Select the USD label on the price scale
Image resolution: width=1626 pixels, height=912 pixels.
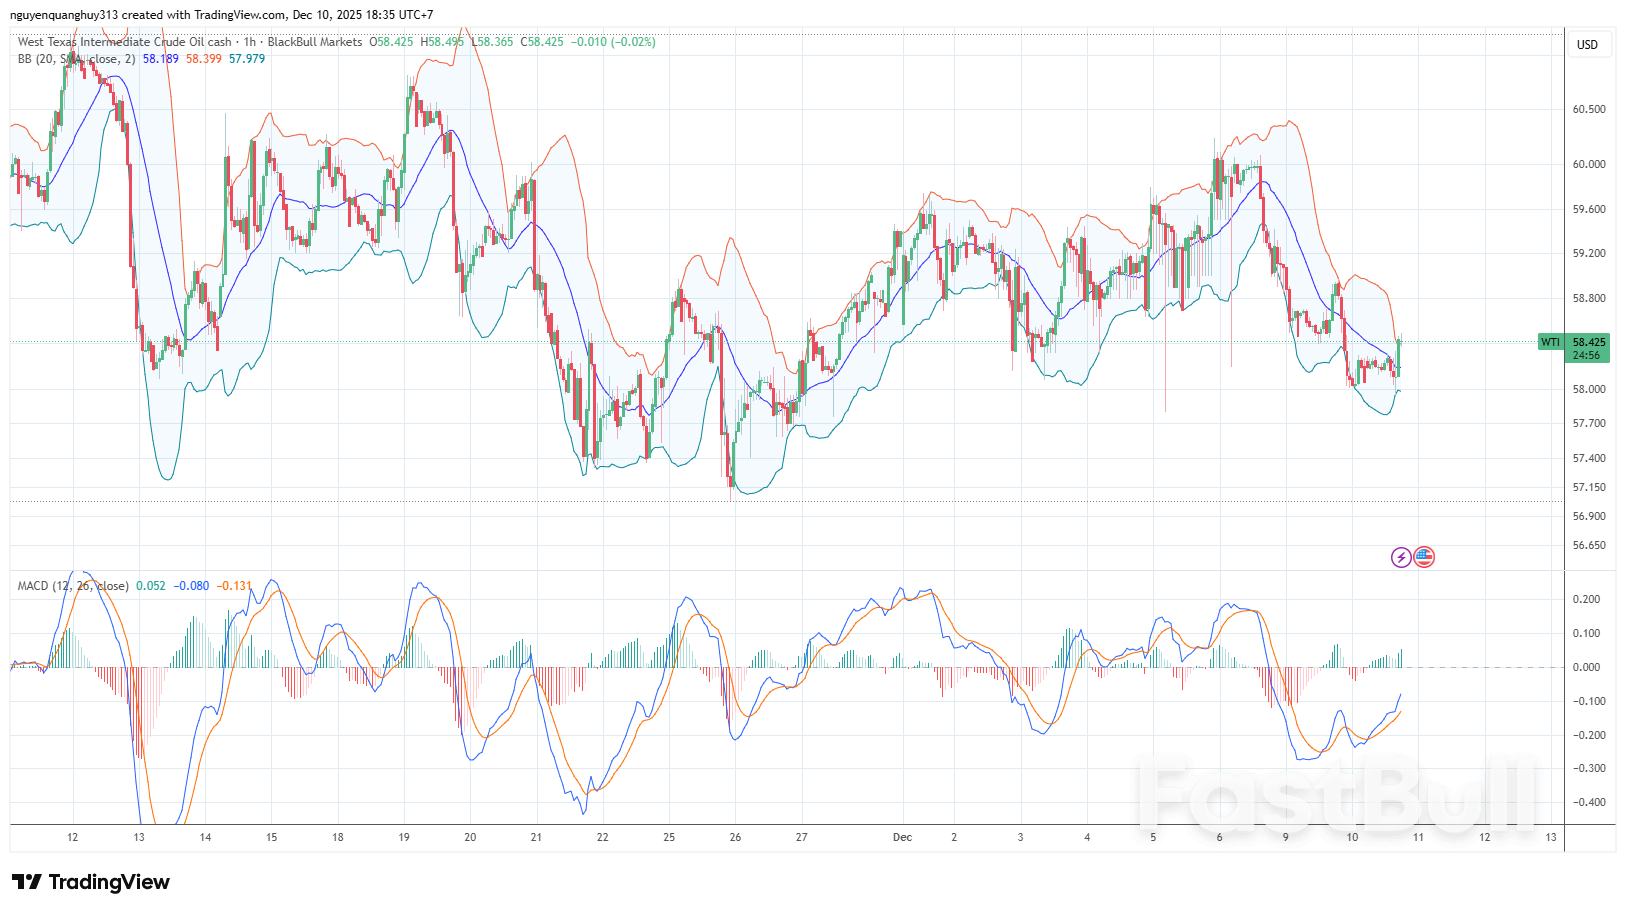[x=1588, y=44]
